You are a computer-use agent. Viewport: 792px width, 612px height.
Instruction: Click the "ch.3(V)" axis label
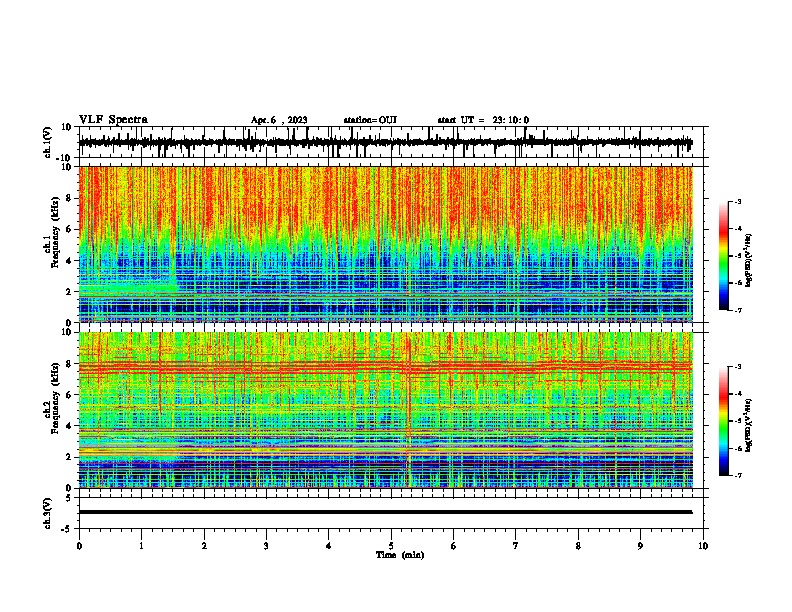[48, 513]
